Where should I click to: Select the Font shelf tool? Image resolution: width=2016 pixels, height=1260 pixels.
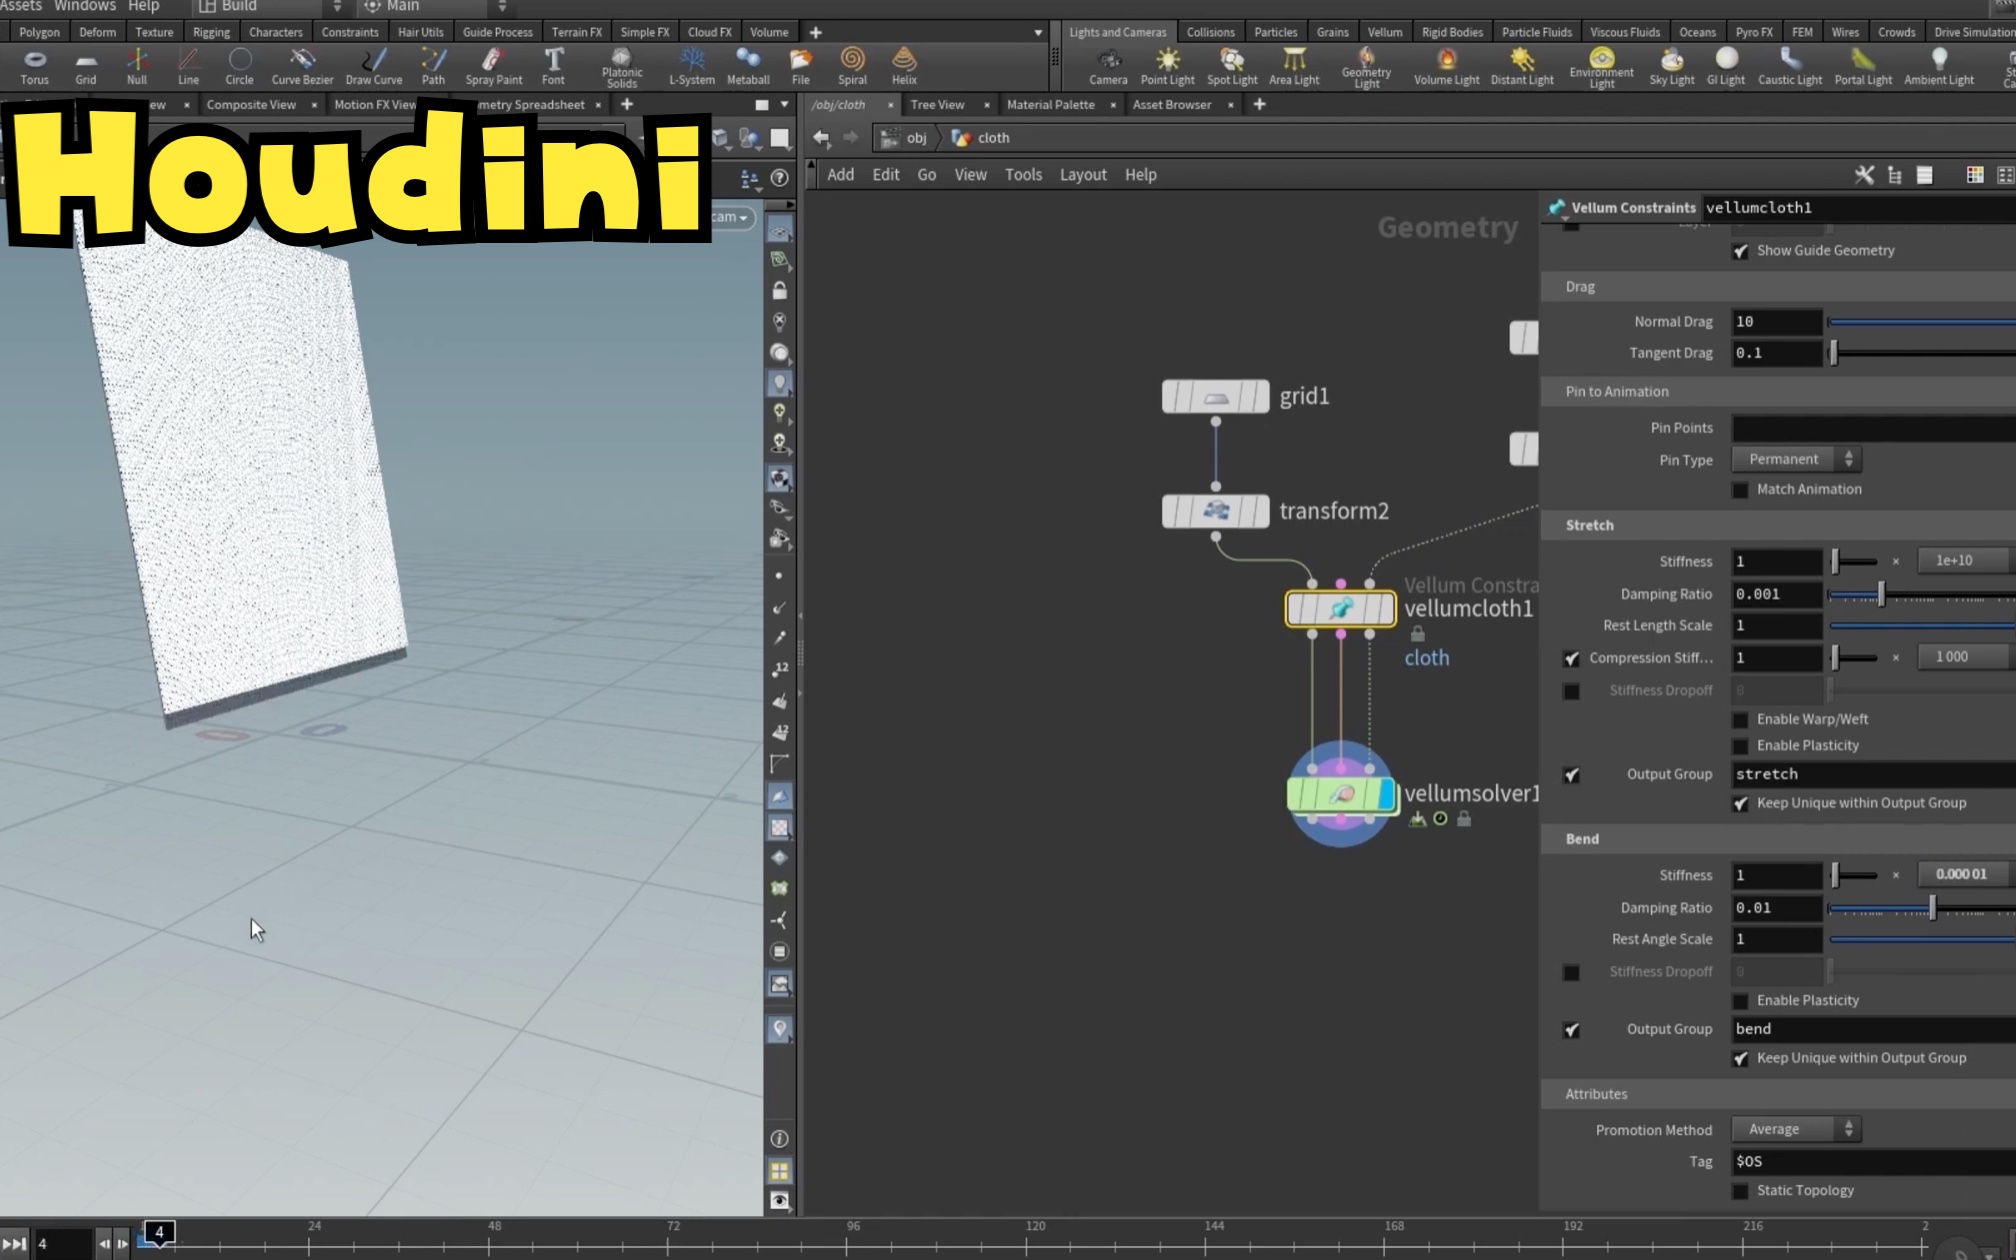[553, 66]
